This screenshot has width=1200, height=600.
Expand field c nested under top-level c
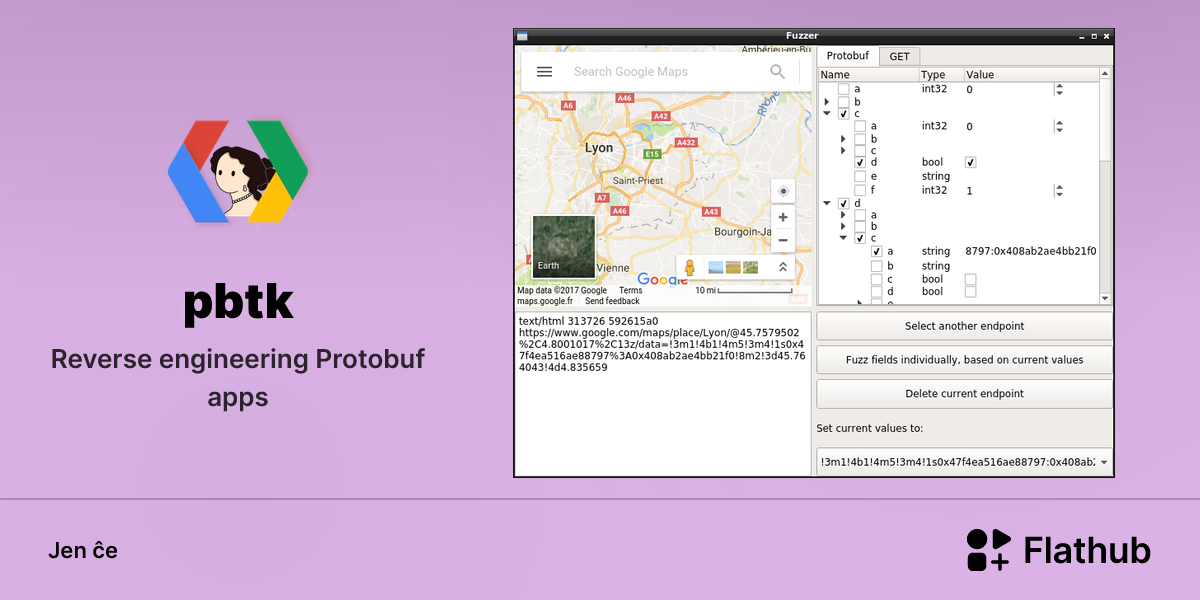(843, 151)
